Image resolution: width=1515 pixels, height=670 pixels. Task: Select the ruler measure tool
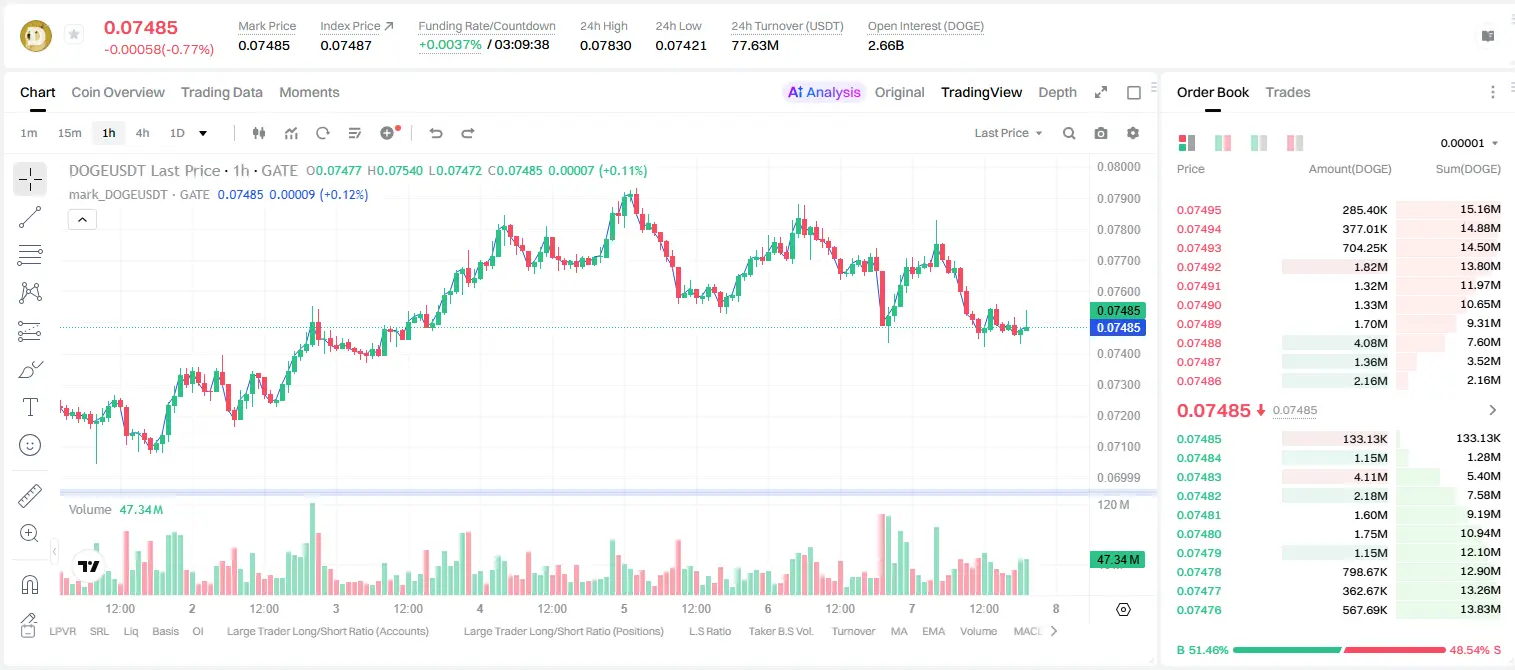click(x=30, y=496)
